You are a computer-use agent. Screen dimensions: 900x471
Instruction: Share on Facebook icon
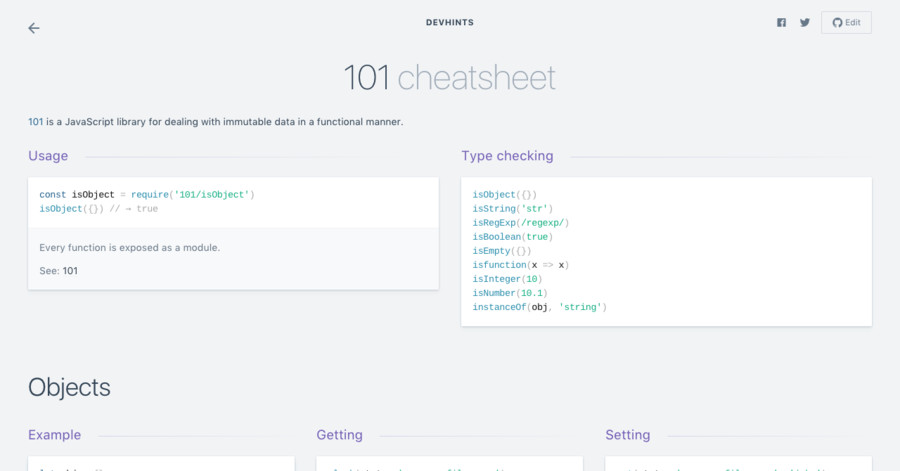(x=781, y=23)
